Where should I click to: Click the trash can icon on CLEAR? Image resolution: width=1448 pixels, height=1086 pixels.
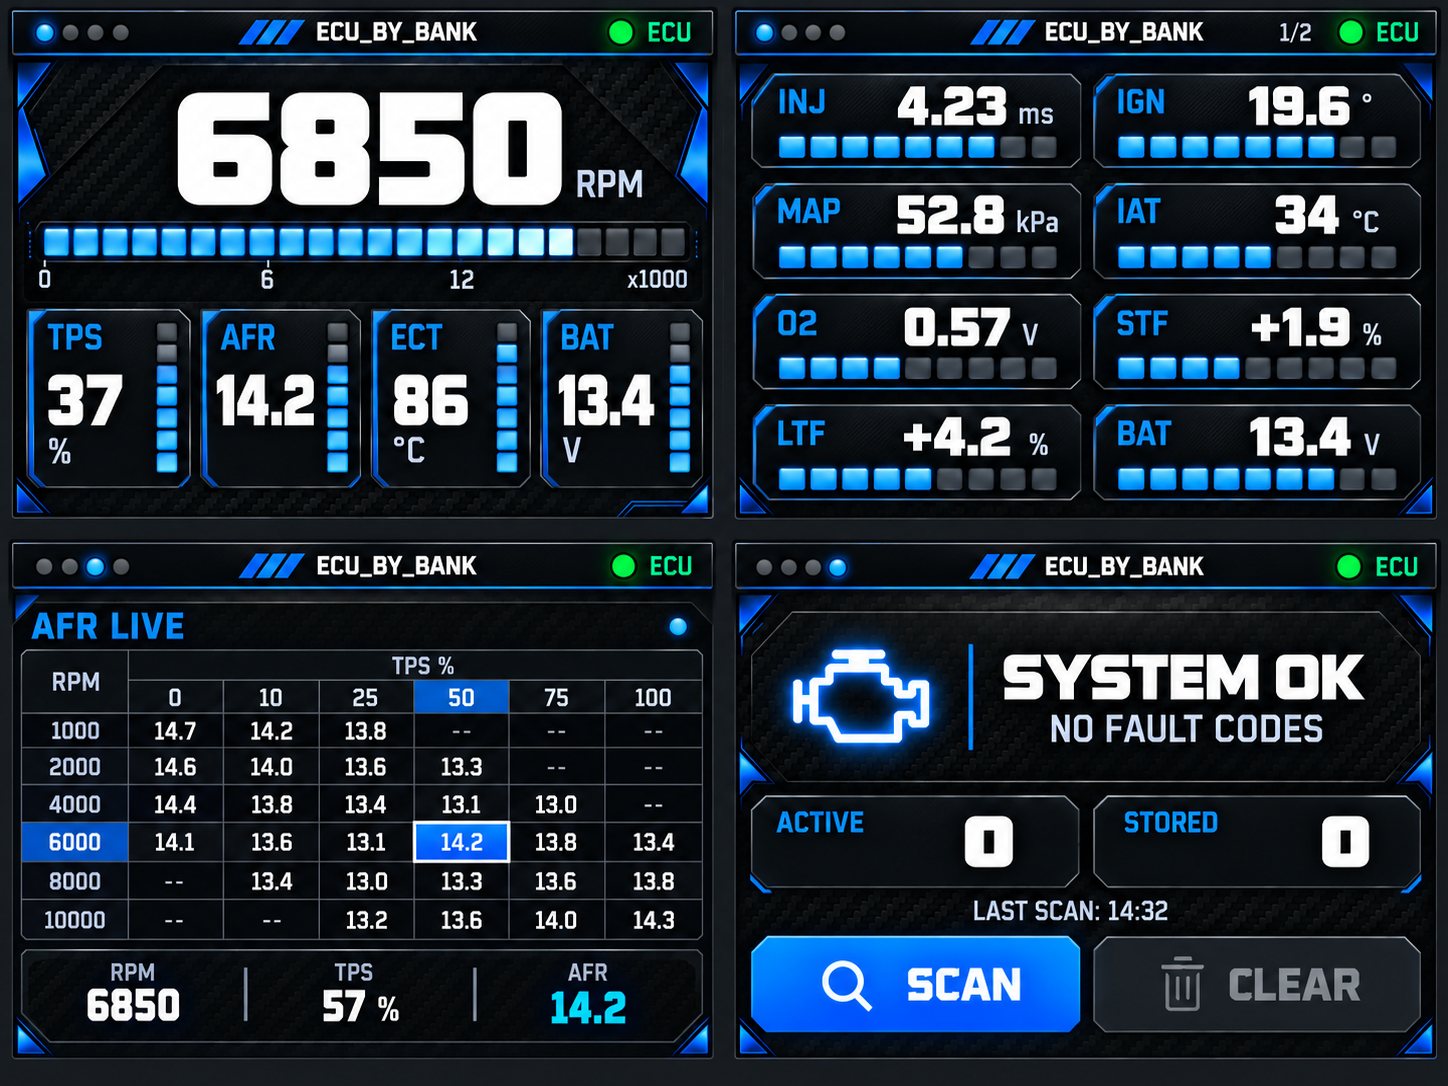click(x=1181, y=984)
